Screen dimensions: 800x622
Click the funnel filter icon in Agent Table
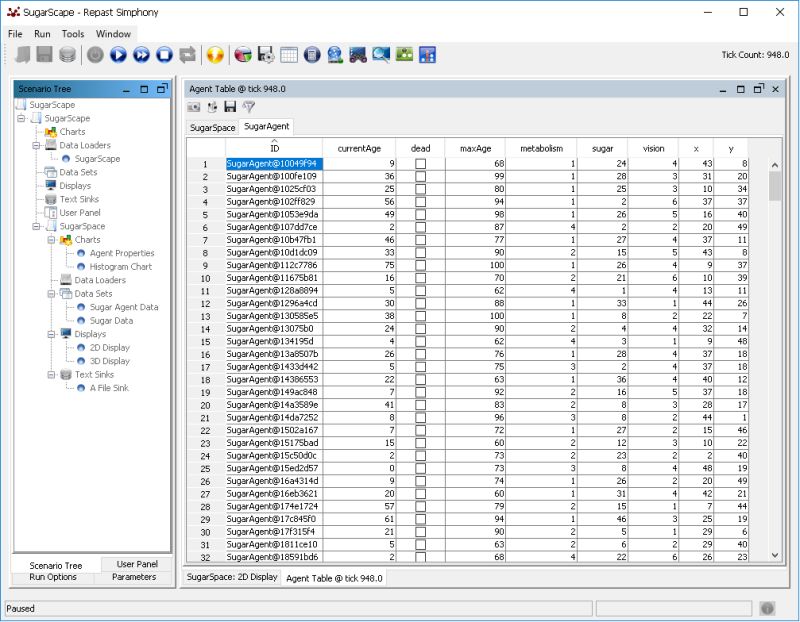click(x=248, y=107)
